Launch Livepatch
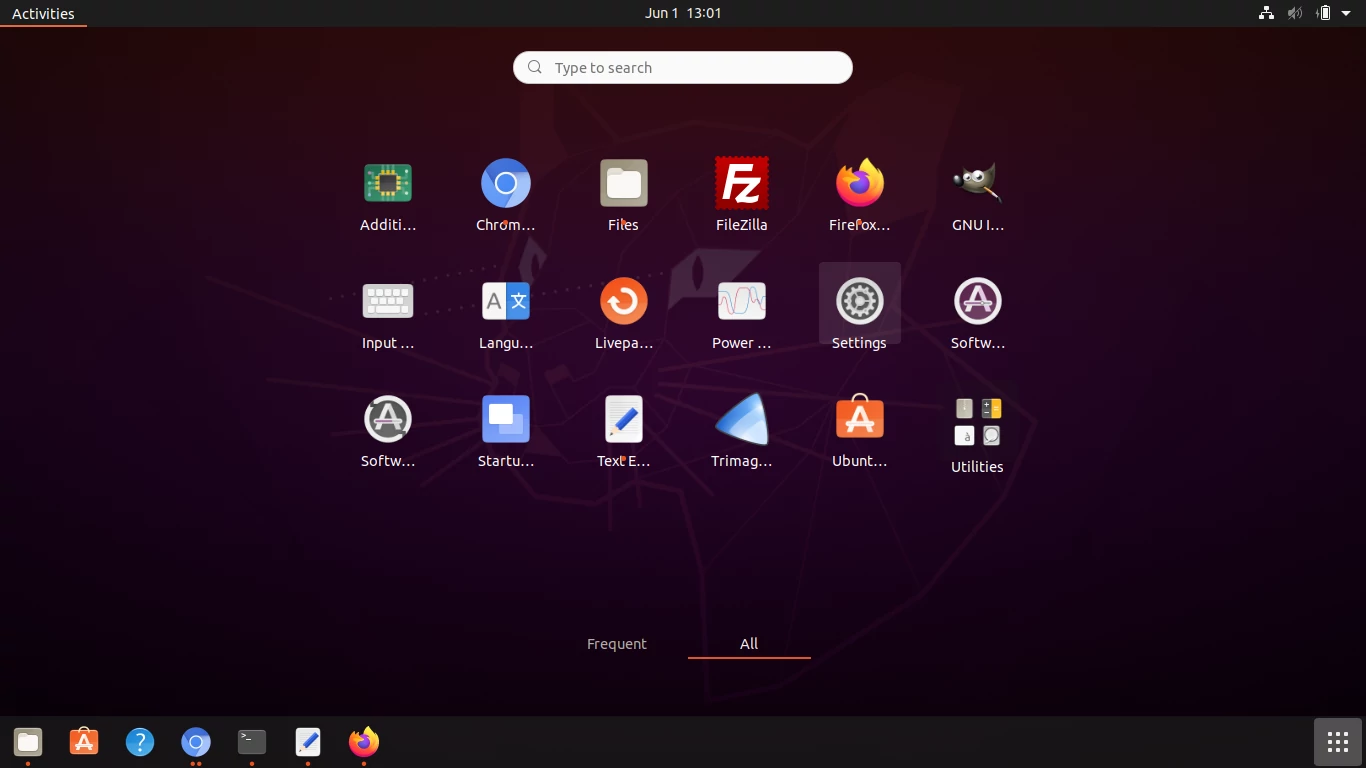This screenshot has width=1366, height=768. [x=624, y=314]
